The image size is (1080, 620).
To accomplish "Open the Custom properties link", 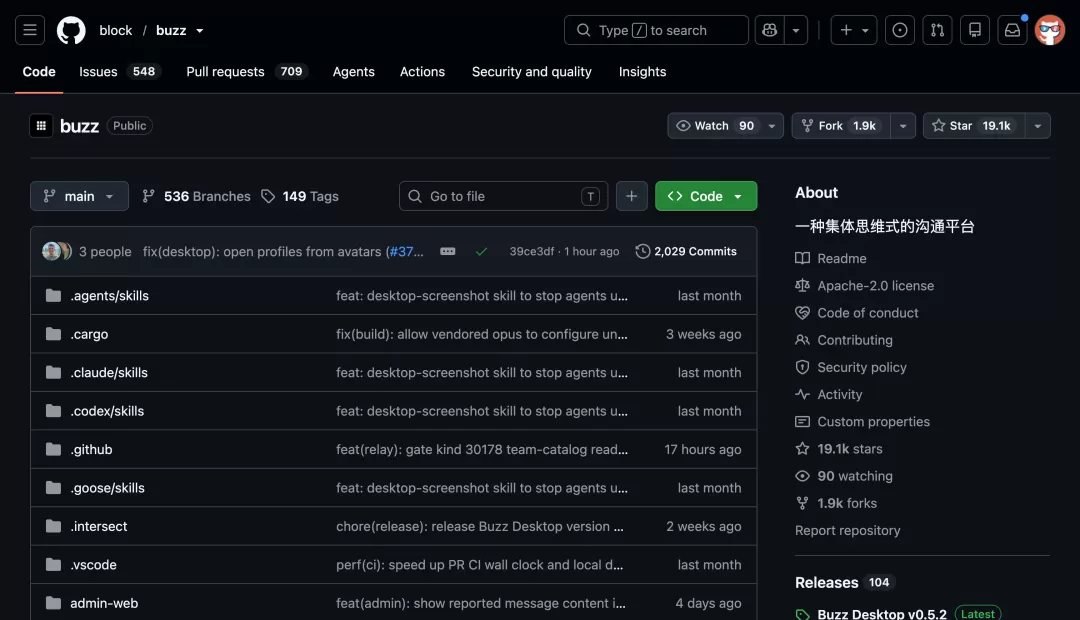I will tap(862, 422).
